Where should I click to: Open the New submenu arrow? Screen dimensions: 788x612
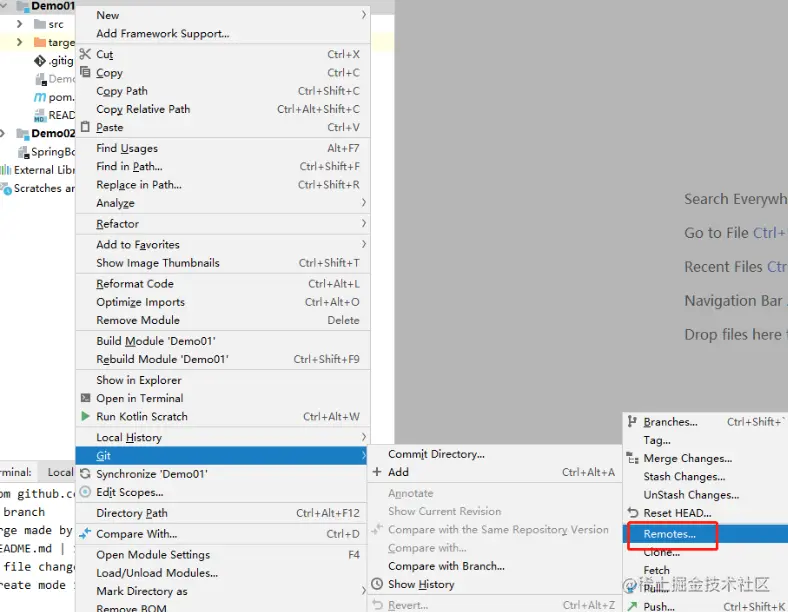point(364,15)
